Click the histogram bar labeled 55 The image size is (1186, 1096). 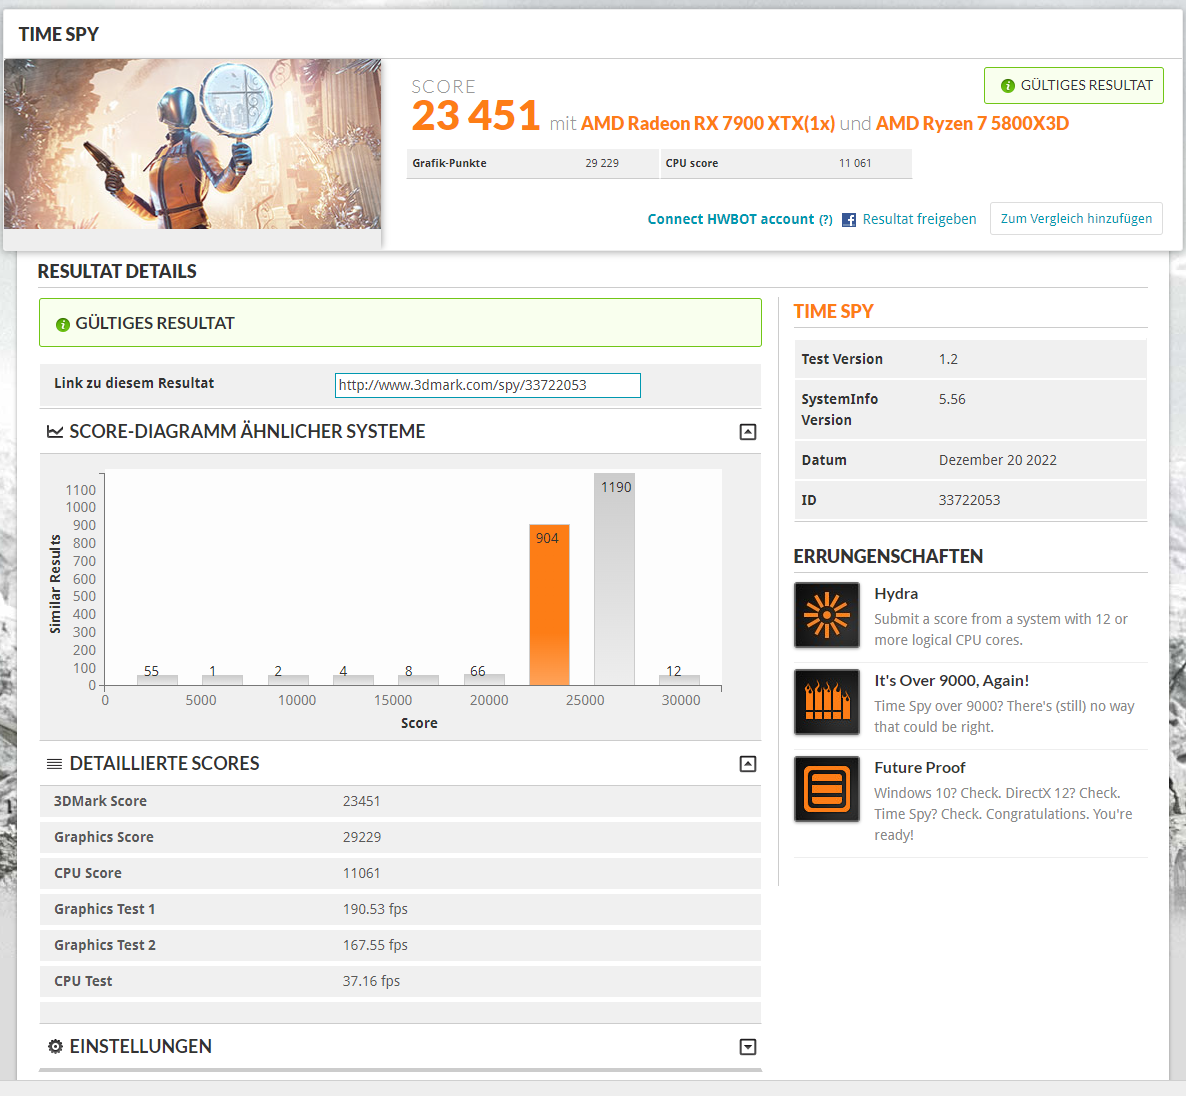157,679
